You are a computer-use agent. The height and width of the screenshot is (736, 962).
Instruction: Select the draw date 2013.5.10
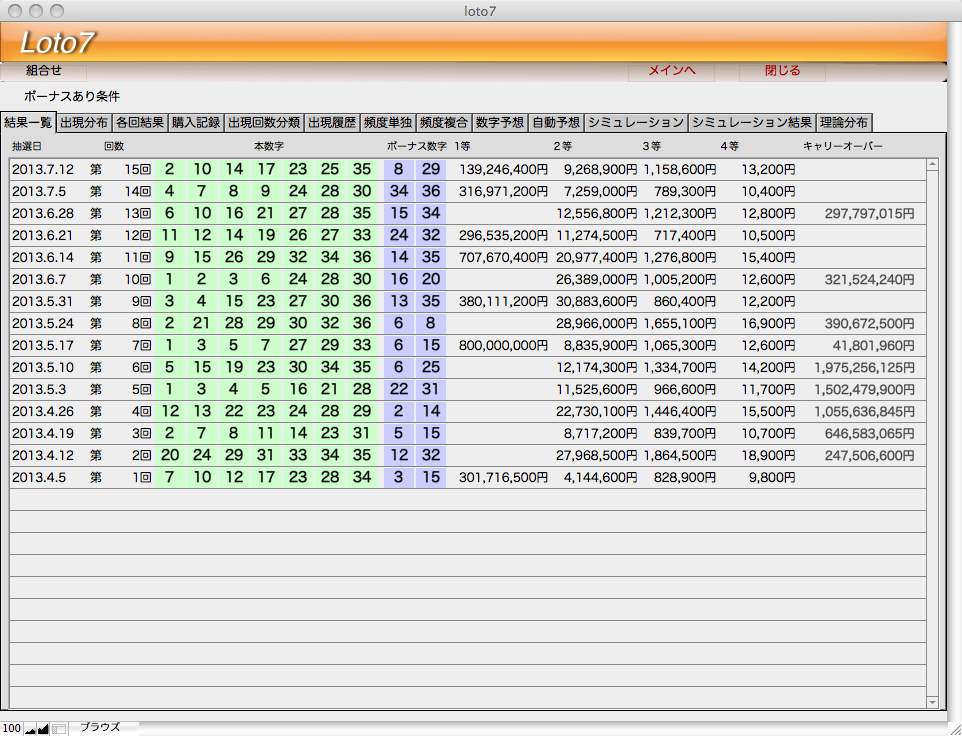tap(43, 367)
